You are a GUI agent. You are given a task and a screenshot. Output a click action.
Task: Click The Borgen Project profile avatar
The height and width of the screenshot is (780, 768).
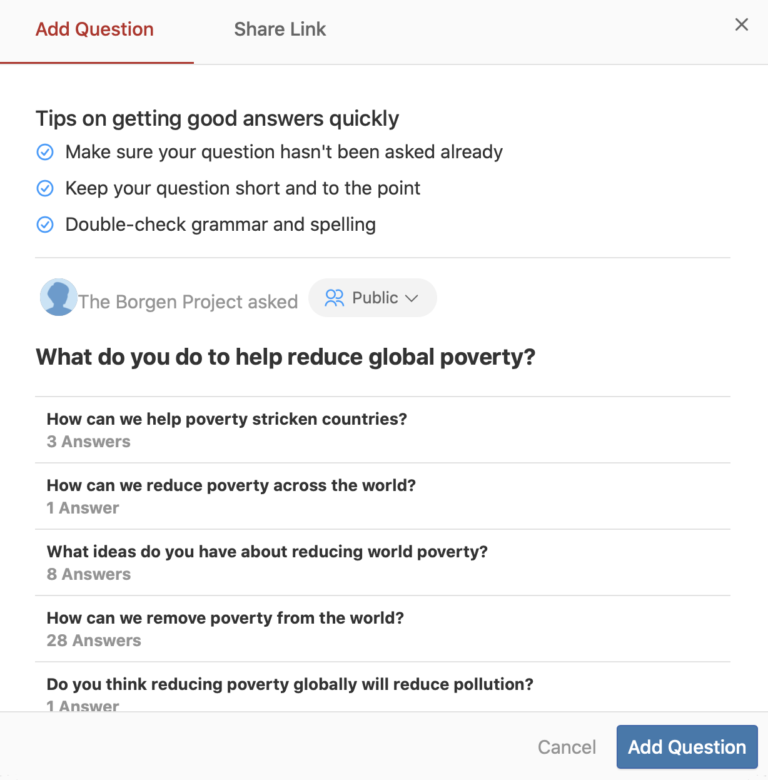(58, 297)
